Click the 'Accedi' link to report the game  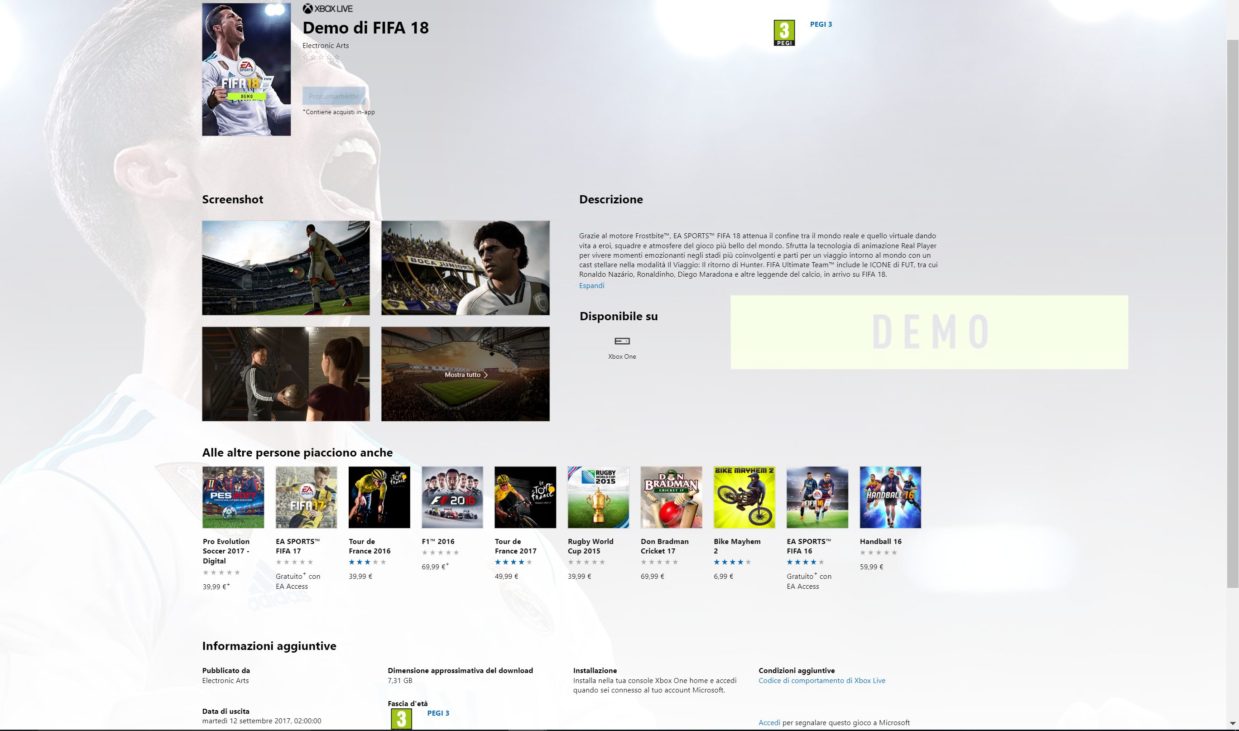769,722
